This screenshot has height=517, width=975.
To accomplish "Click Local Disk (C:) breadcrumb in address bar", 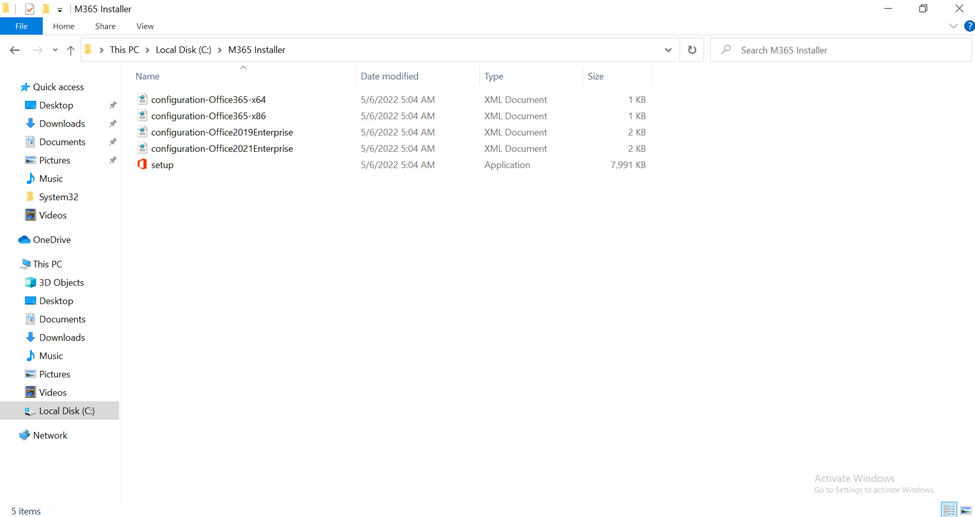I will pyautogui.click(x=183, y=50).
